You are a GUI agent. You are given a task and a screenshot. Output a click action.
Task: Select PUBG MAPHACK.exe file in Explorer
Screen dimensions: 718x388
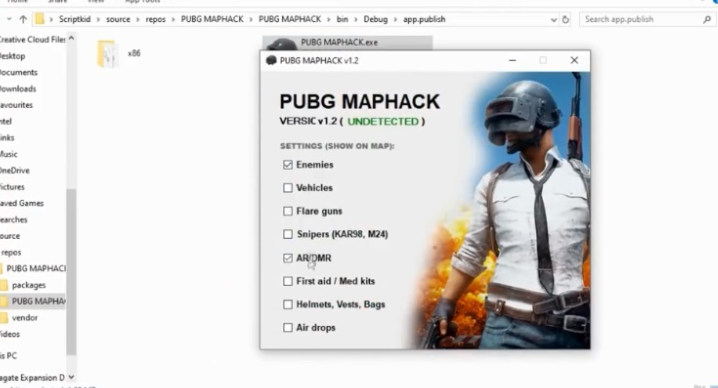(x=347, y=43)
